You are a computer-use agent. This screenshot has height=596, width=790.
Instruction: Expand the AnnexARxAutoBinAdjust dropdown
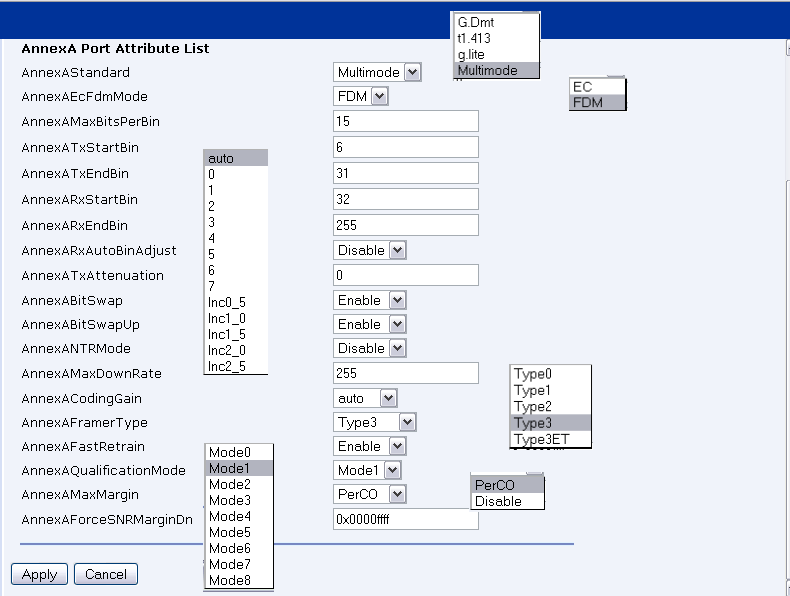coord(369,250)
